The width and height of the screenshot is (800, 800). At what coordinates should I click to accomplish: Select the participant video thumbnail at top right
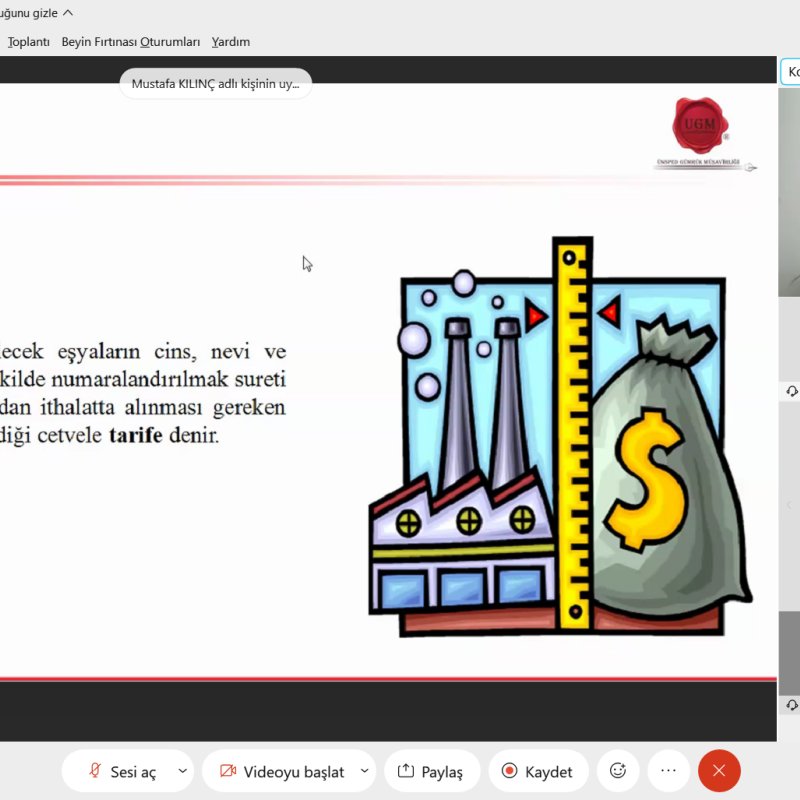click(x=789, y=191)
